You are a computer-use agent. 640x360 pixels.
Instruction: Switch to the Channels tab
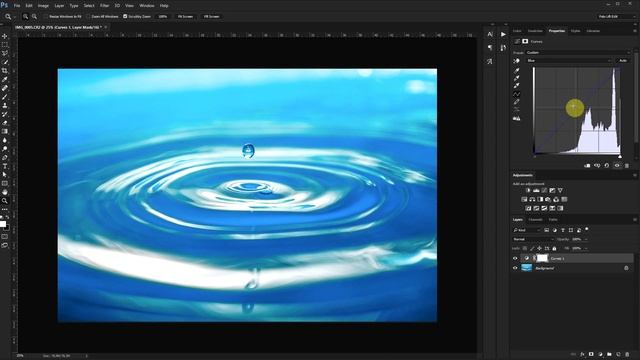535,220
